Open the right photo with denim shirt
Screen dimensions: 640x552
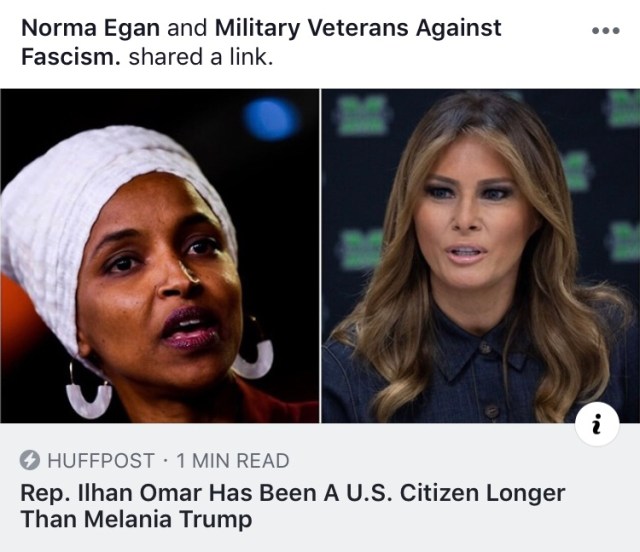pyautogui.click(x=481, y=256)
